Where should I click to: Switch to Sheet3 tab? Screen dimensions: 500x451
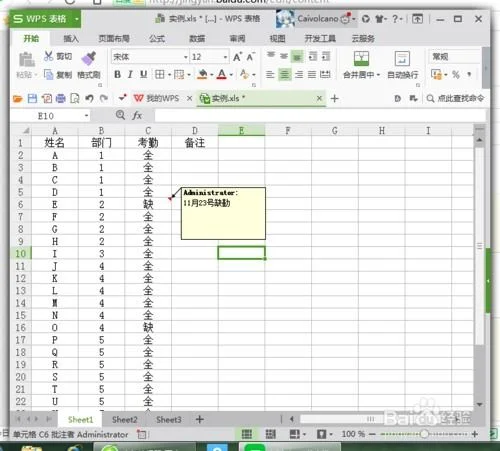[x=169, y=419]
